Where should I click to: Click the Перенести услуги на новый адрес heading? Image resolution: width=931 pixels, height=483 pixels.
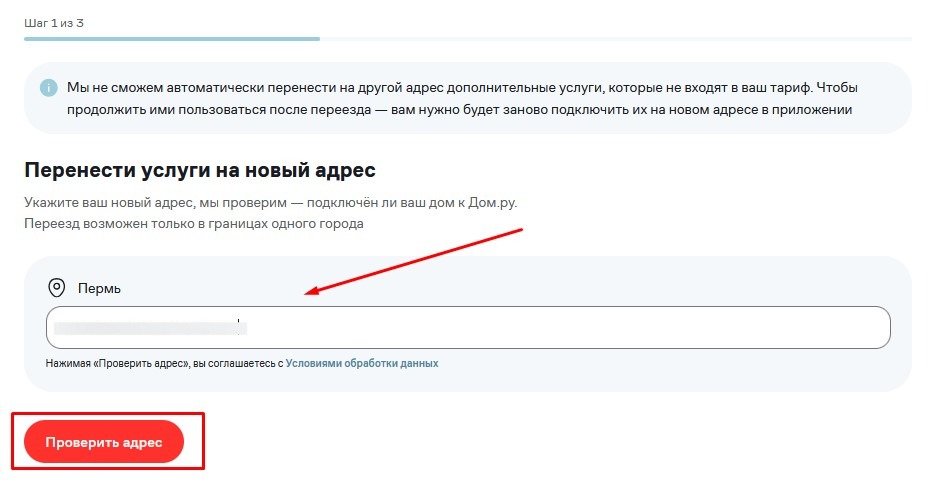point(200,170)
